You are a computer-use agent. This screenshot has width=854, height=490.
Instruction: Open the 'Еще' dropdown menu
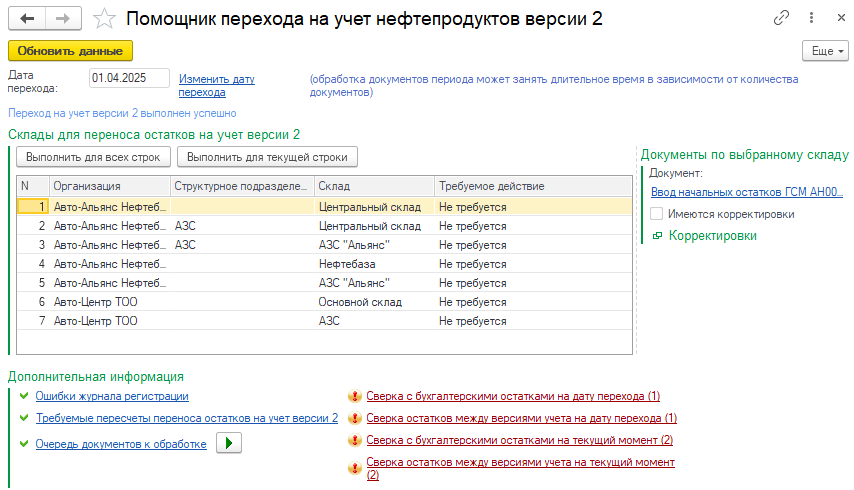[x=825, y=50]
